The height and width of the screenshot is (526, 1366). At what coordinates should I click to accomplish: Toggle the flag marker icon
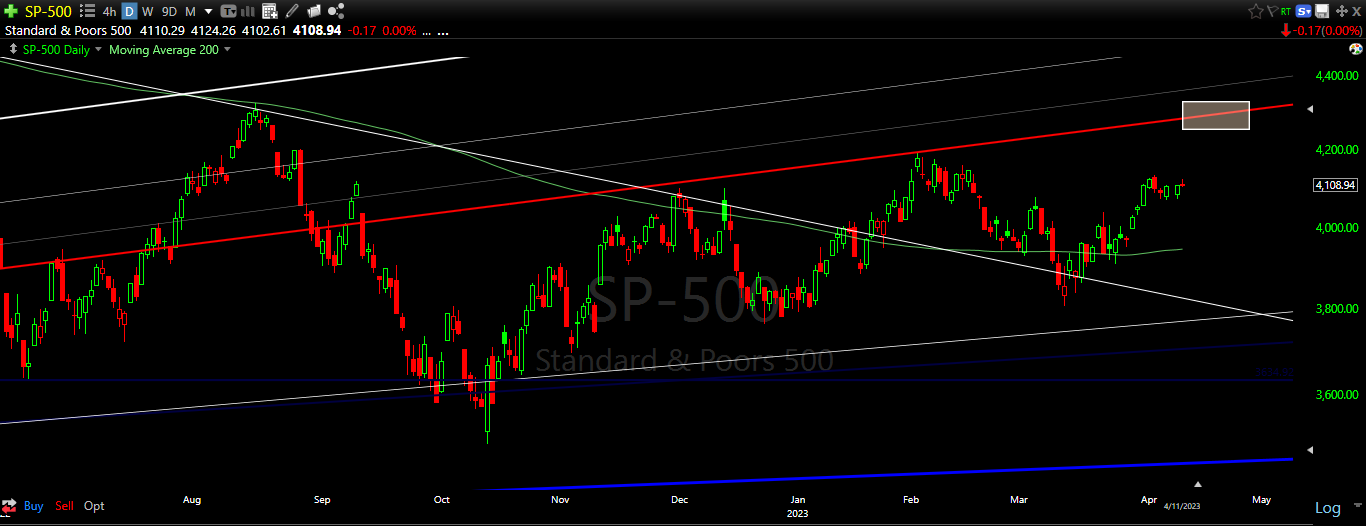[x=1273, y=11]
